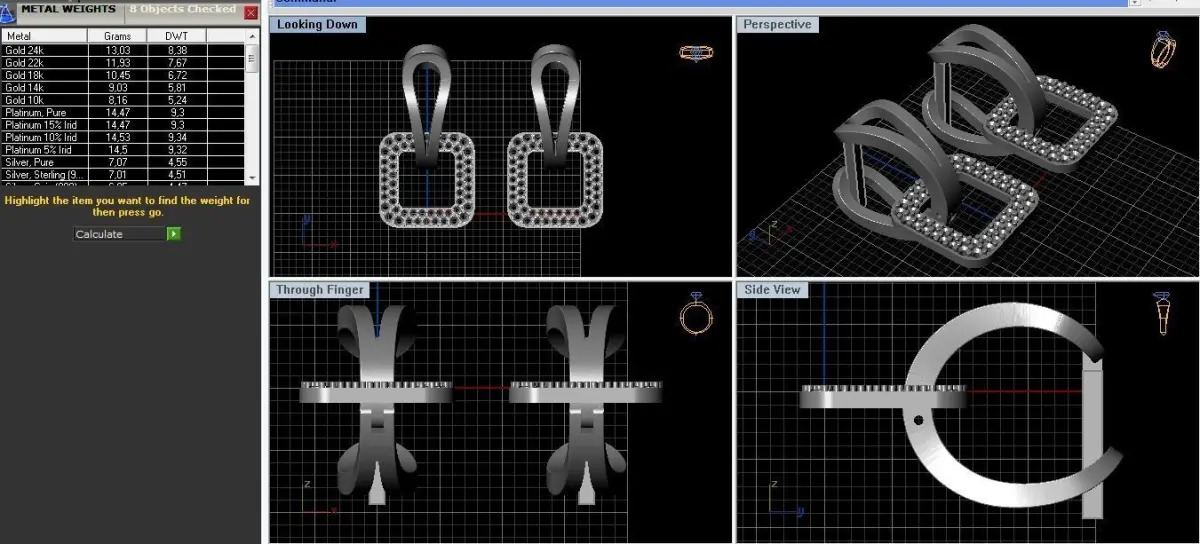The height and width of the screenshot is (544, 1200).
Task: Activate the Side View viewport label
Action: [773, 290]
